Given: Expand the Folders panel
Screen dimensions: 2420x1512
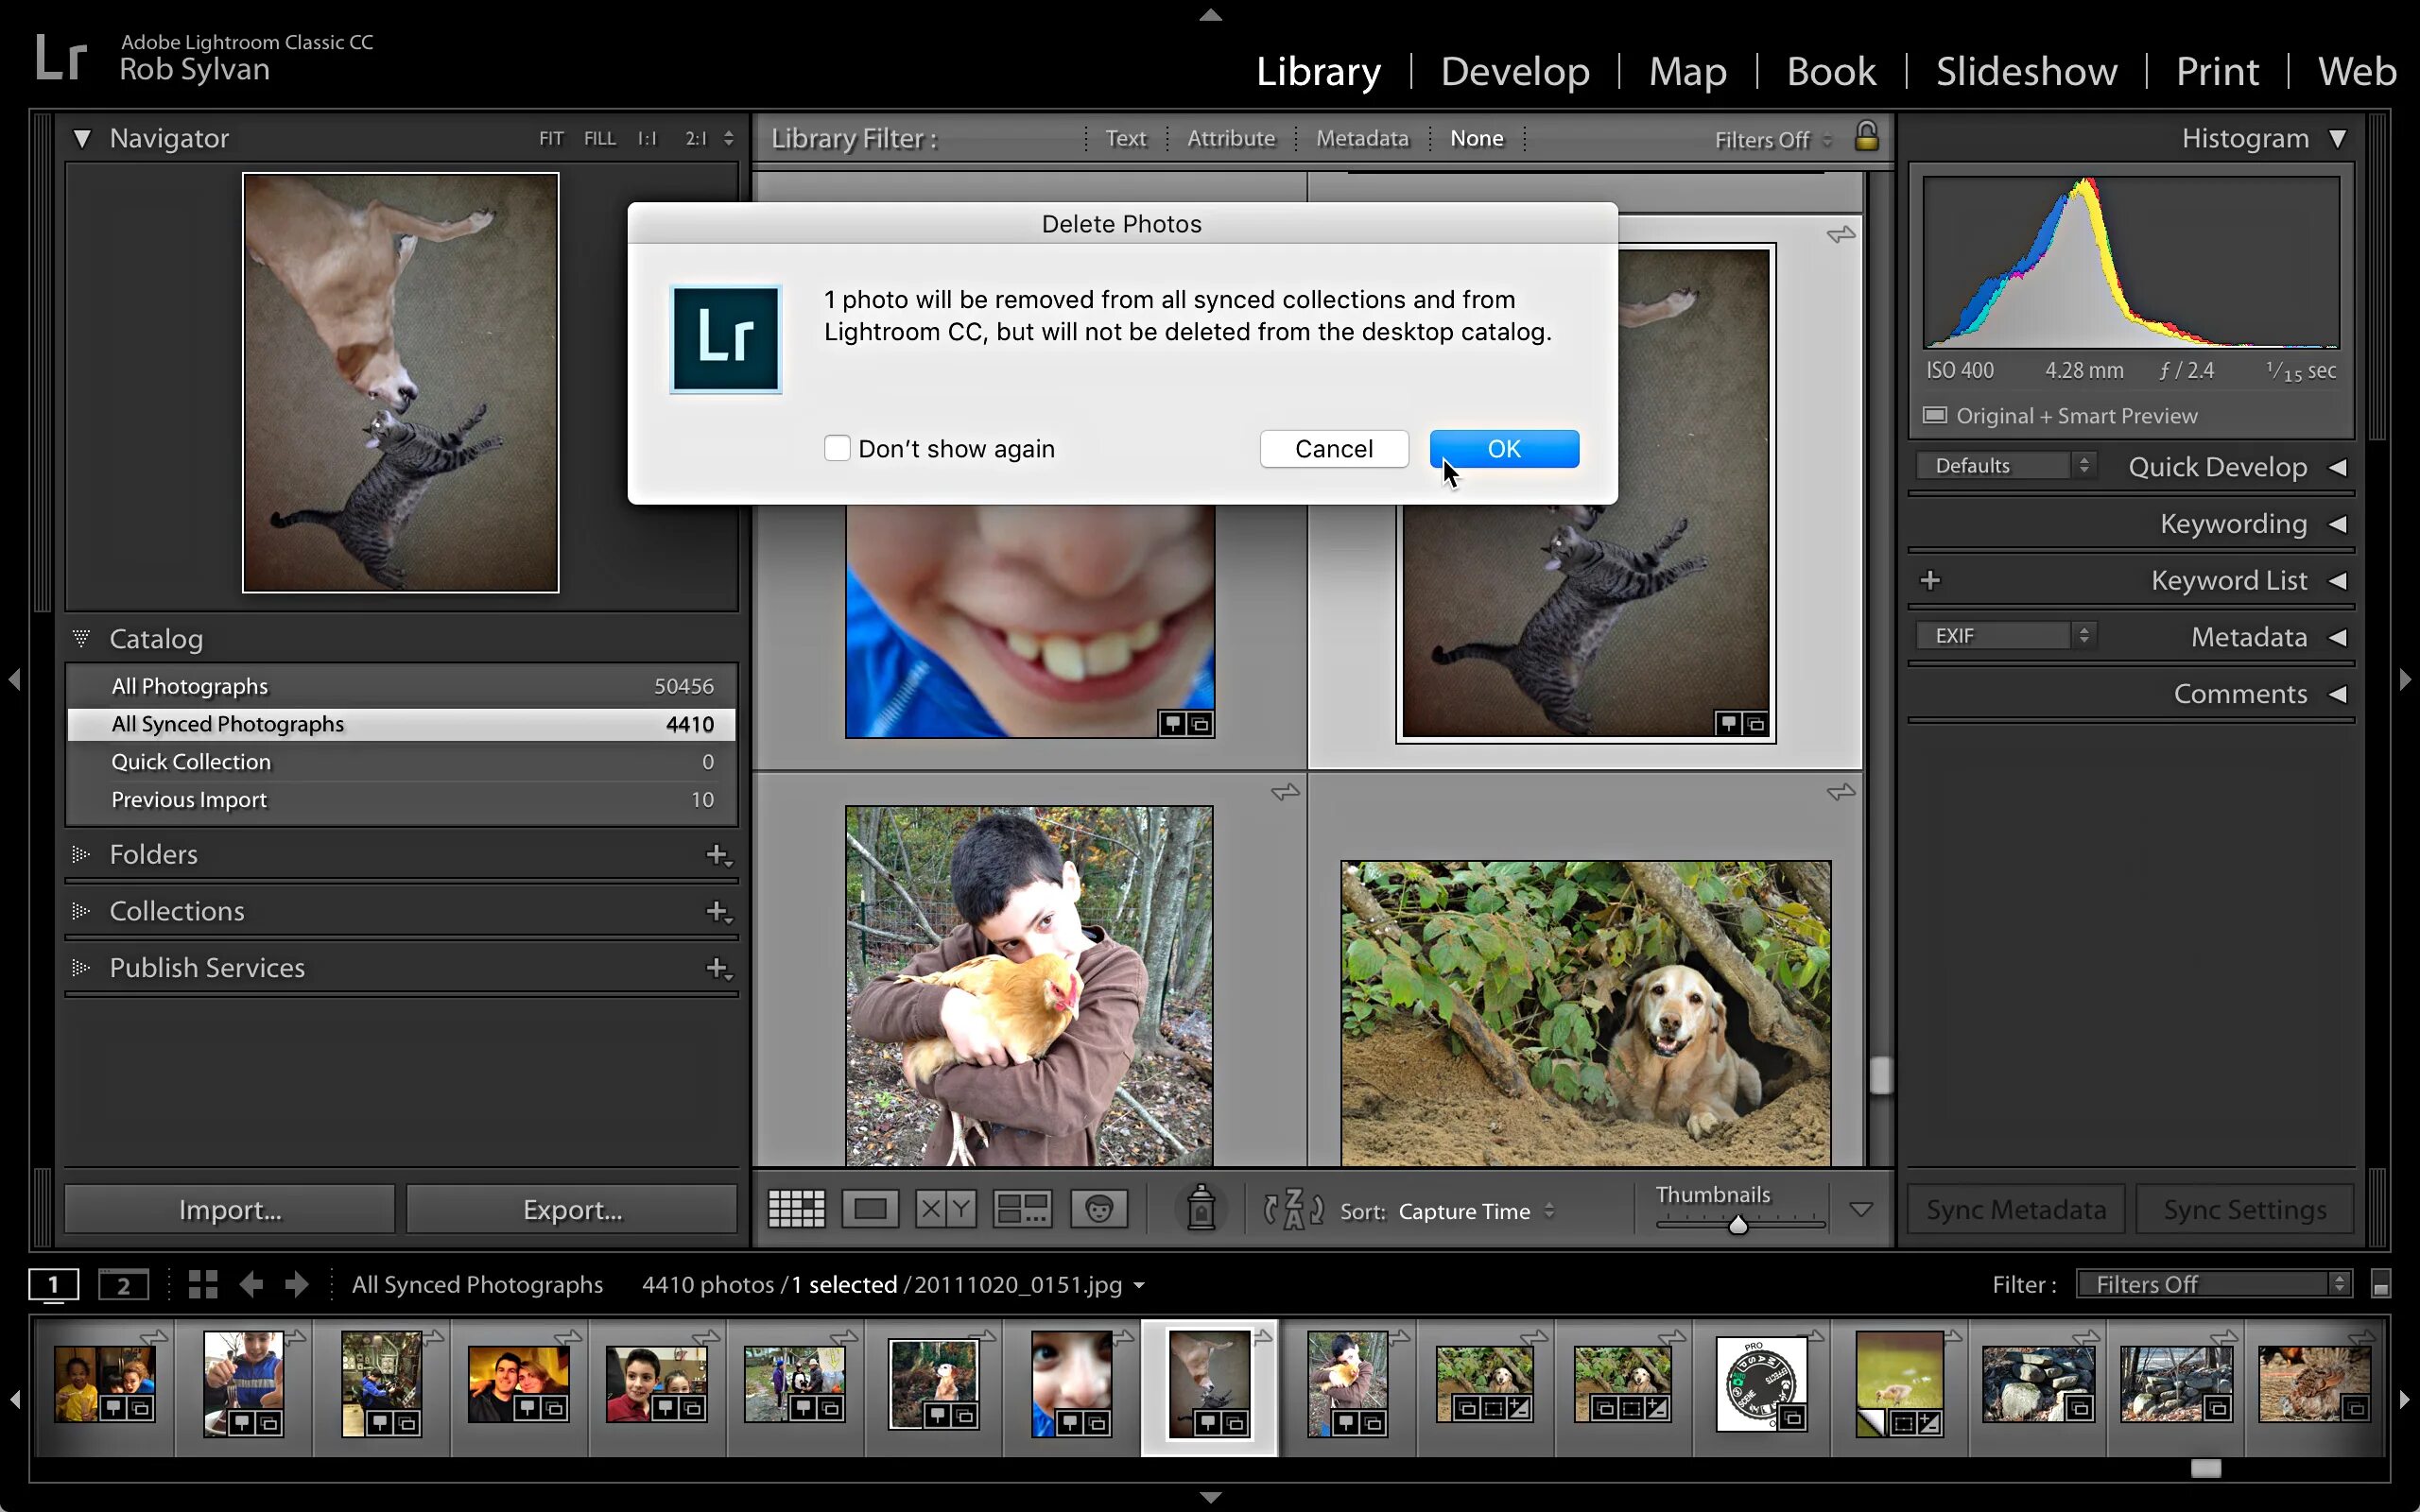Looking at the screenshot, I should (x=153, y=854).
